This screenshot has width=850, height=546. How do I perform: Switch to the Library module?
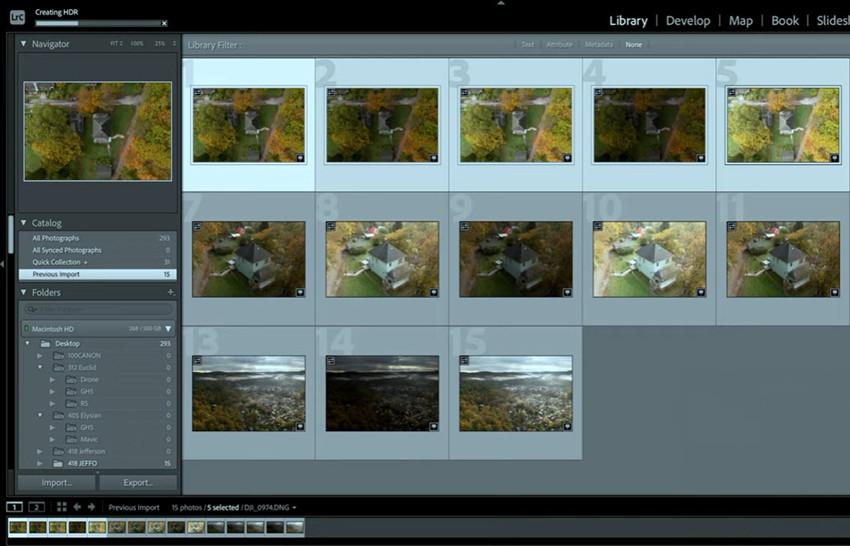click(628, 21)
